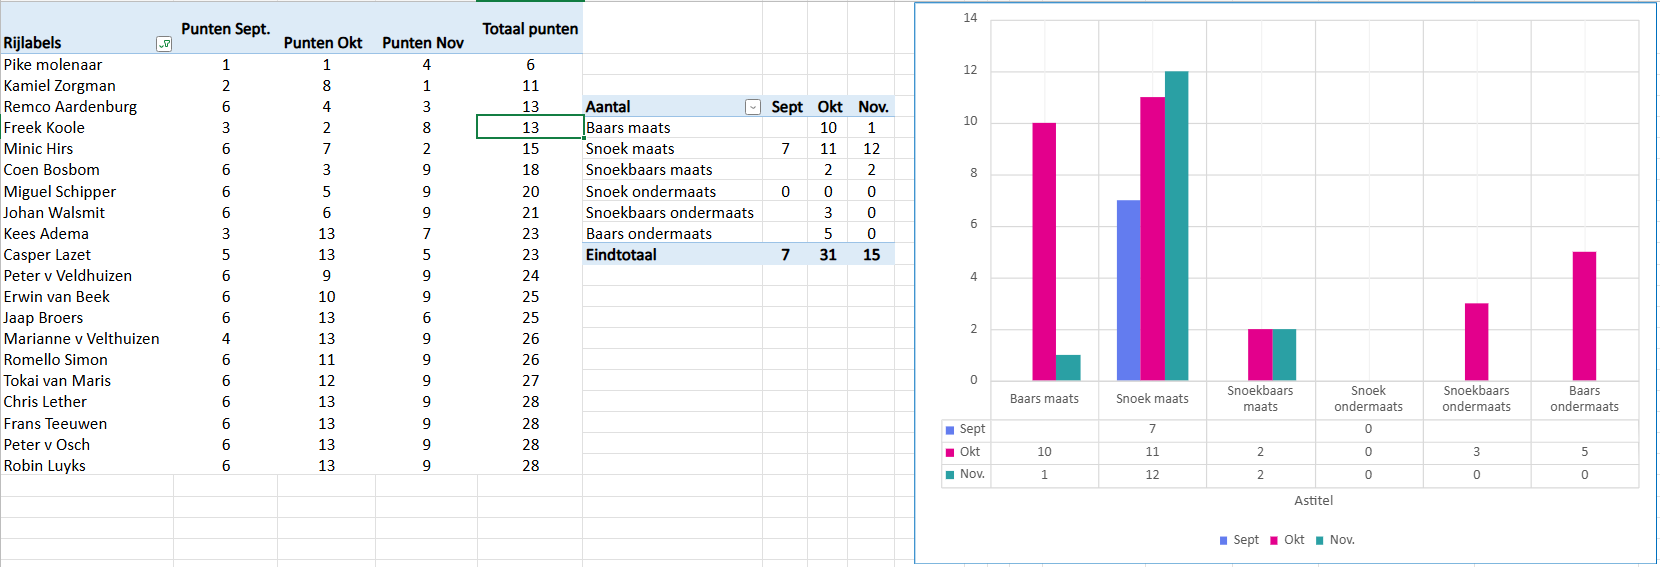
Task: Click the Nov. legend marker below the chart
Action: (x=1320, y=540)
